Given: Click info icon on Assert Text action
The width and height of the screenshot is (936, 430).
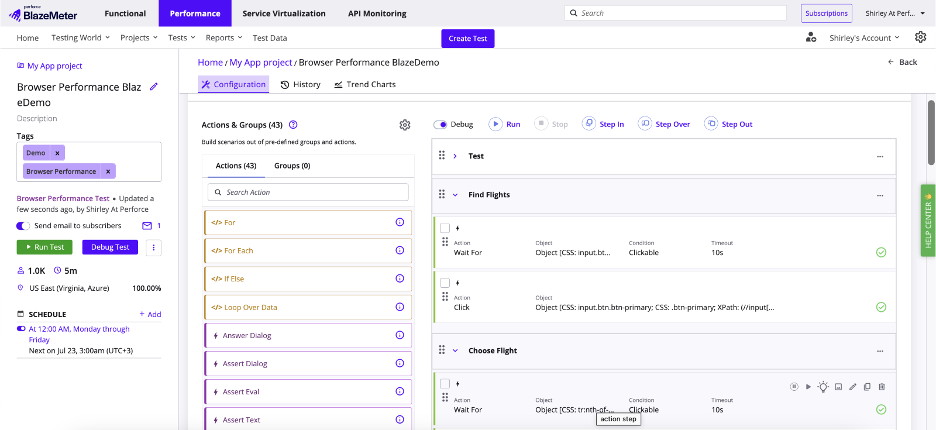Looking at the screenshot, I should click(x=400, y=419).
